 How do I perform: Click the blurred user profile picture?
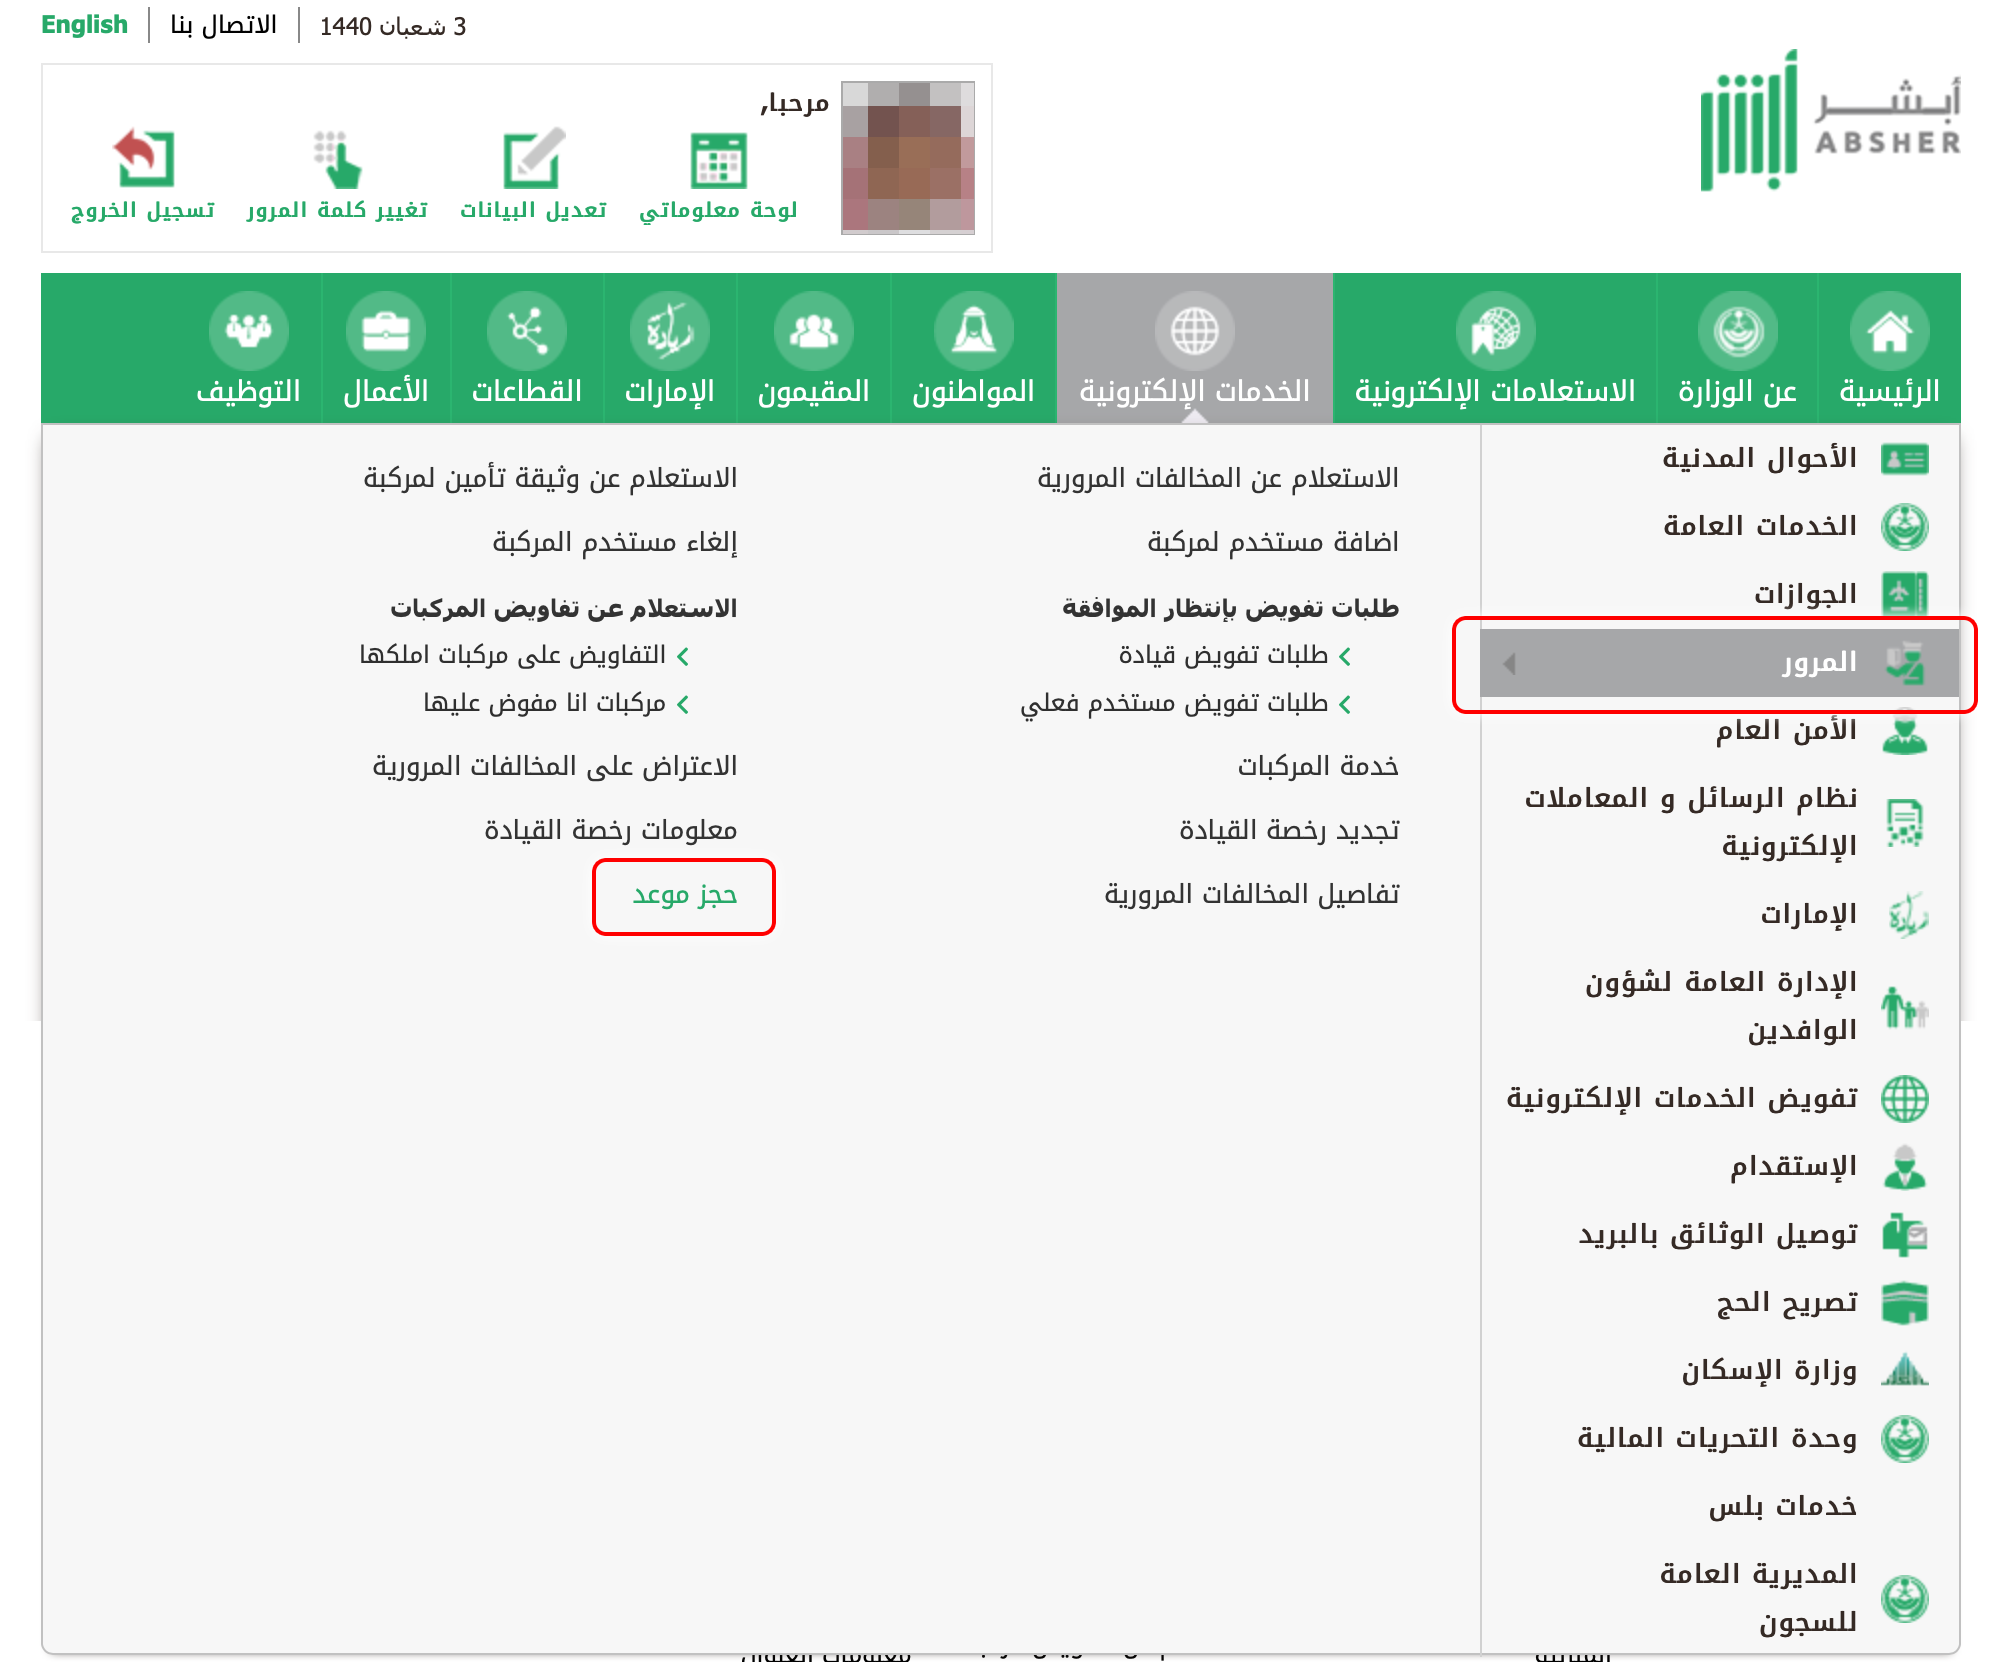coord(907,158)
